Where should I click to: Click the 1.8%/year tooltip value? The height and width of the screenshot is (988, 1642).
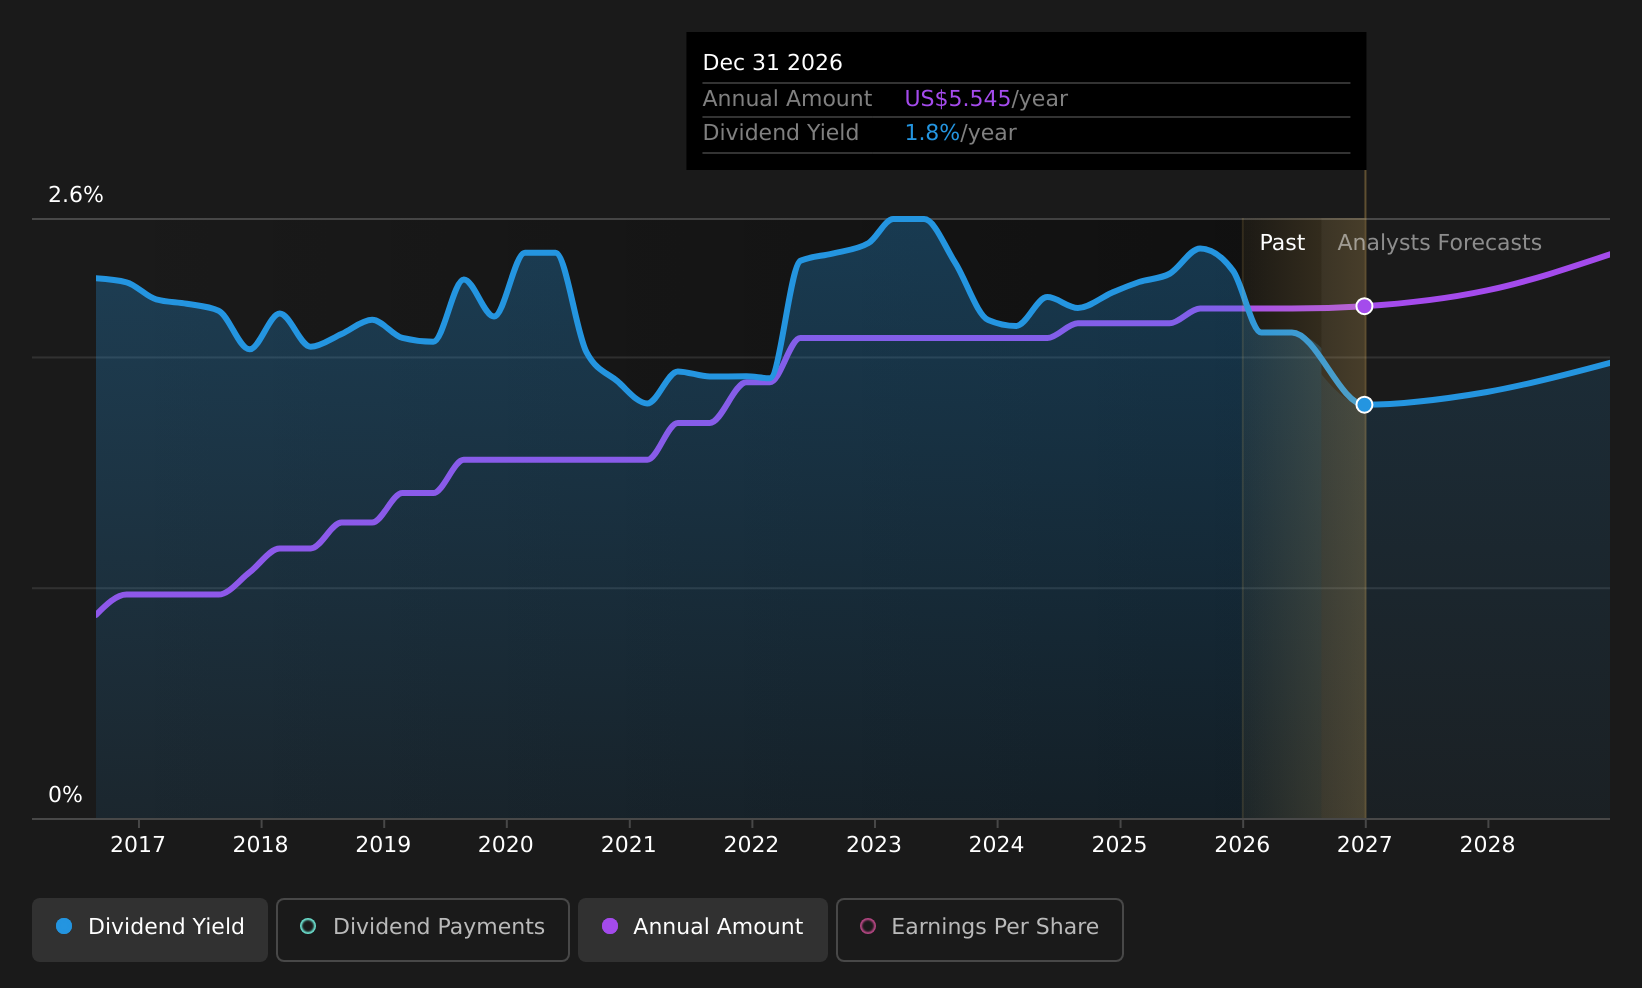(960, 133)
